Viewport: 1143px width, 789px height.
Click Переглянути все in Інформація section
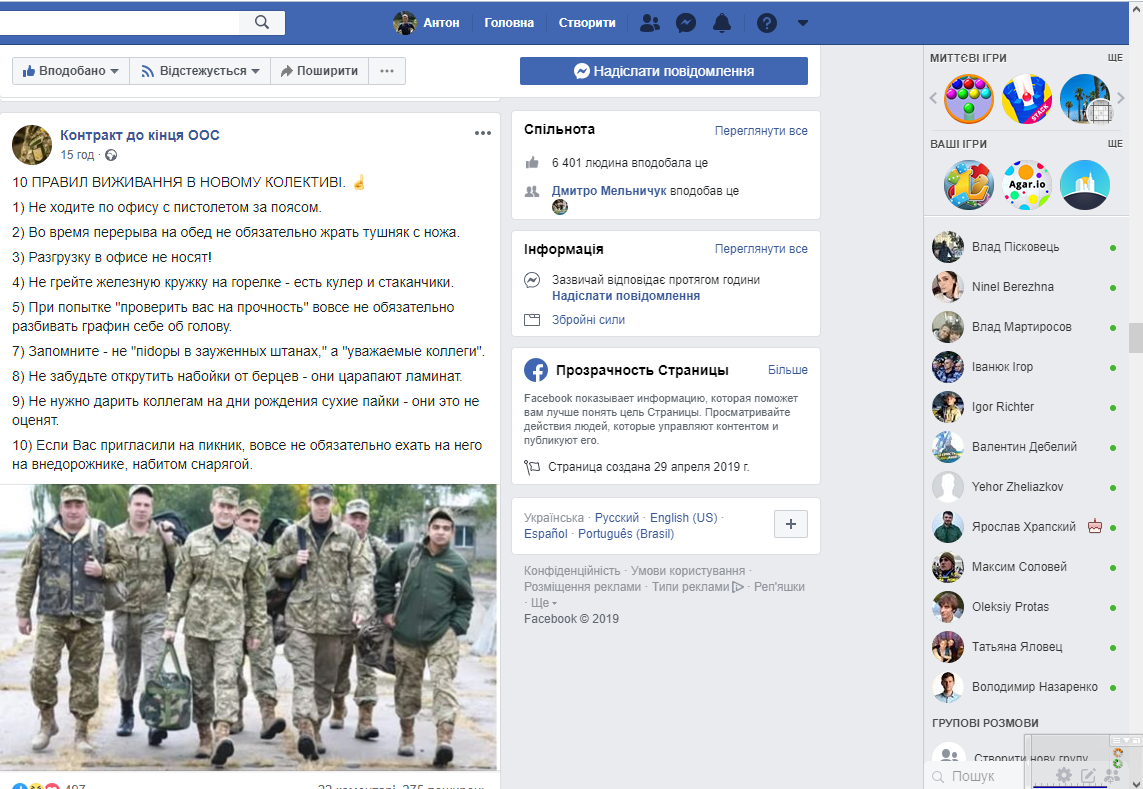[761, 249]
